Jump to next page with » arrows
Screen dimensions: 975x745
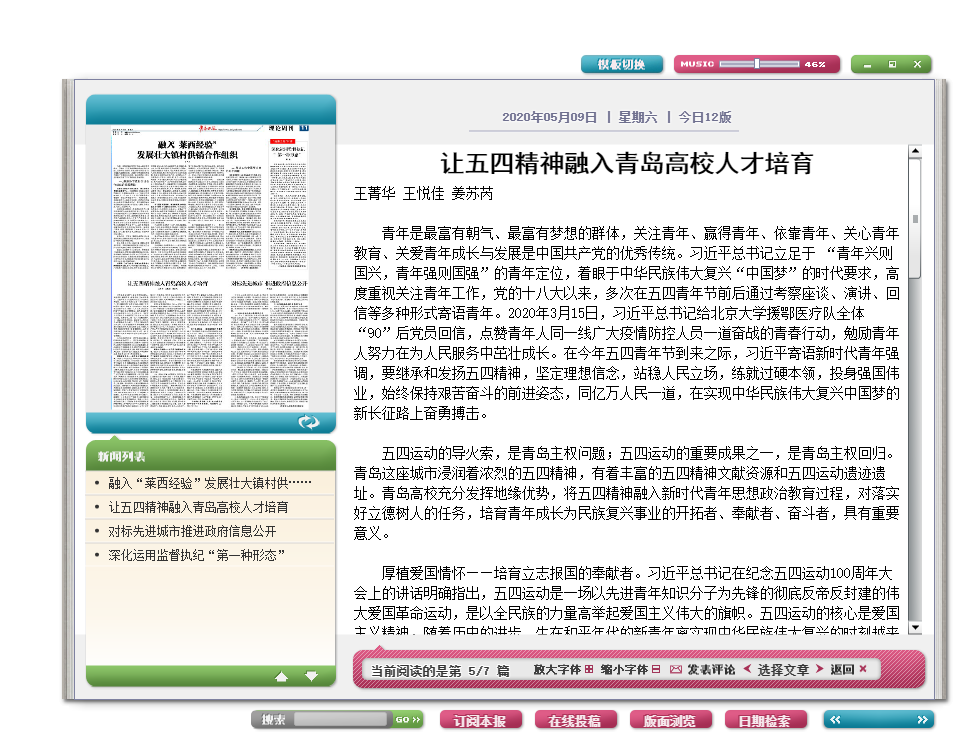(x=922, y=719)
